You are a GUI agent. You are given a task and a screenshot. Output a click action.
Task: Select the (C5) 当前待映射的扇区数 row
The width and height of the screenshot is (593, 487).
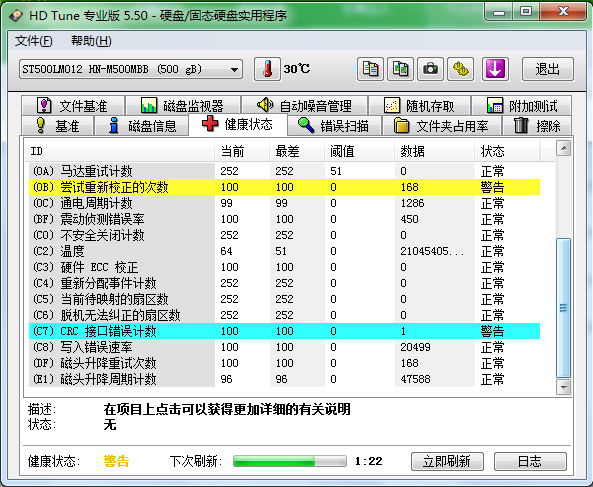pyautogui.click(x=284, y=299)
